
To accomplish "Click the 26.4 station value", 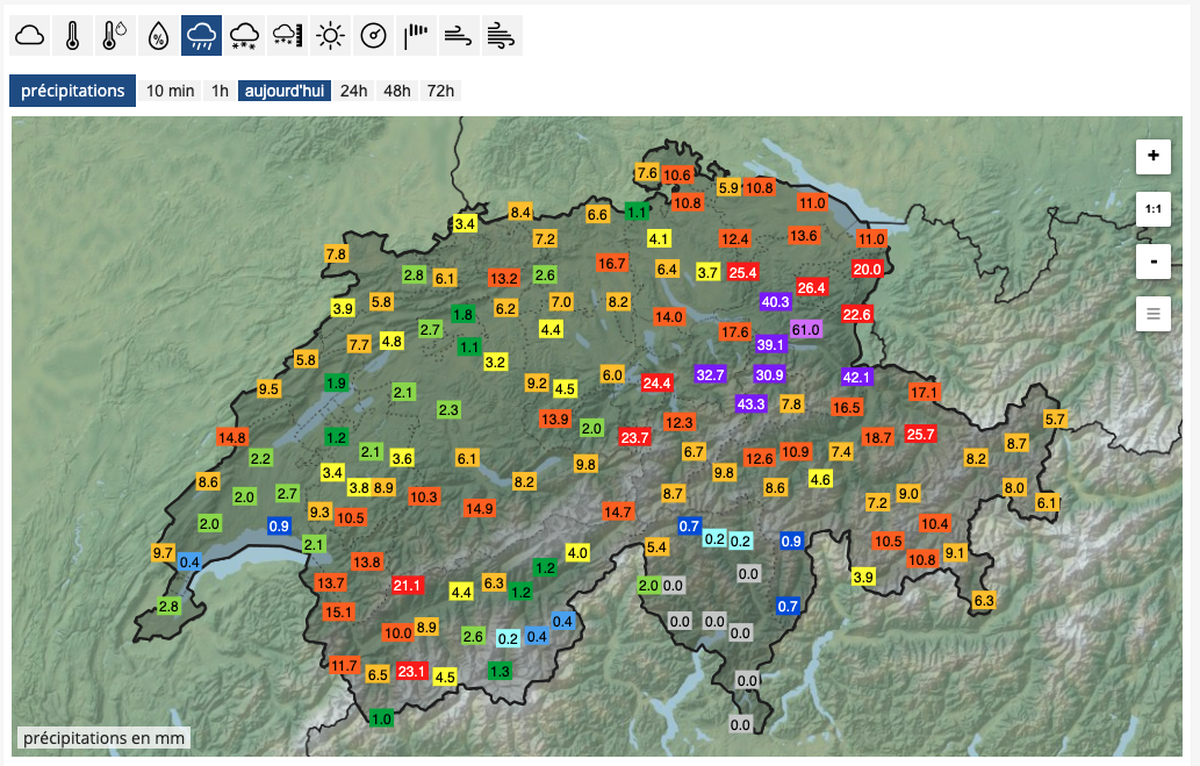I will (811, 287).
